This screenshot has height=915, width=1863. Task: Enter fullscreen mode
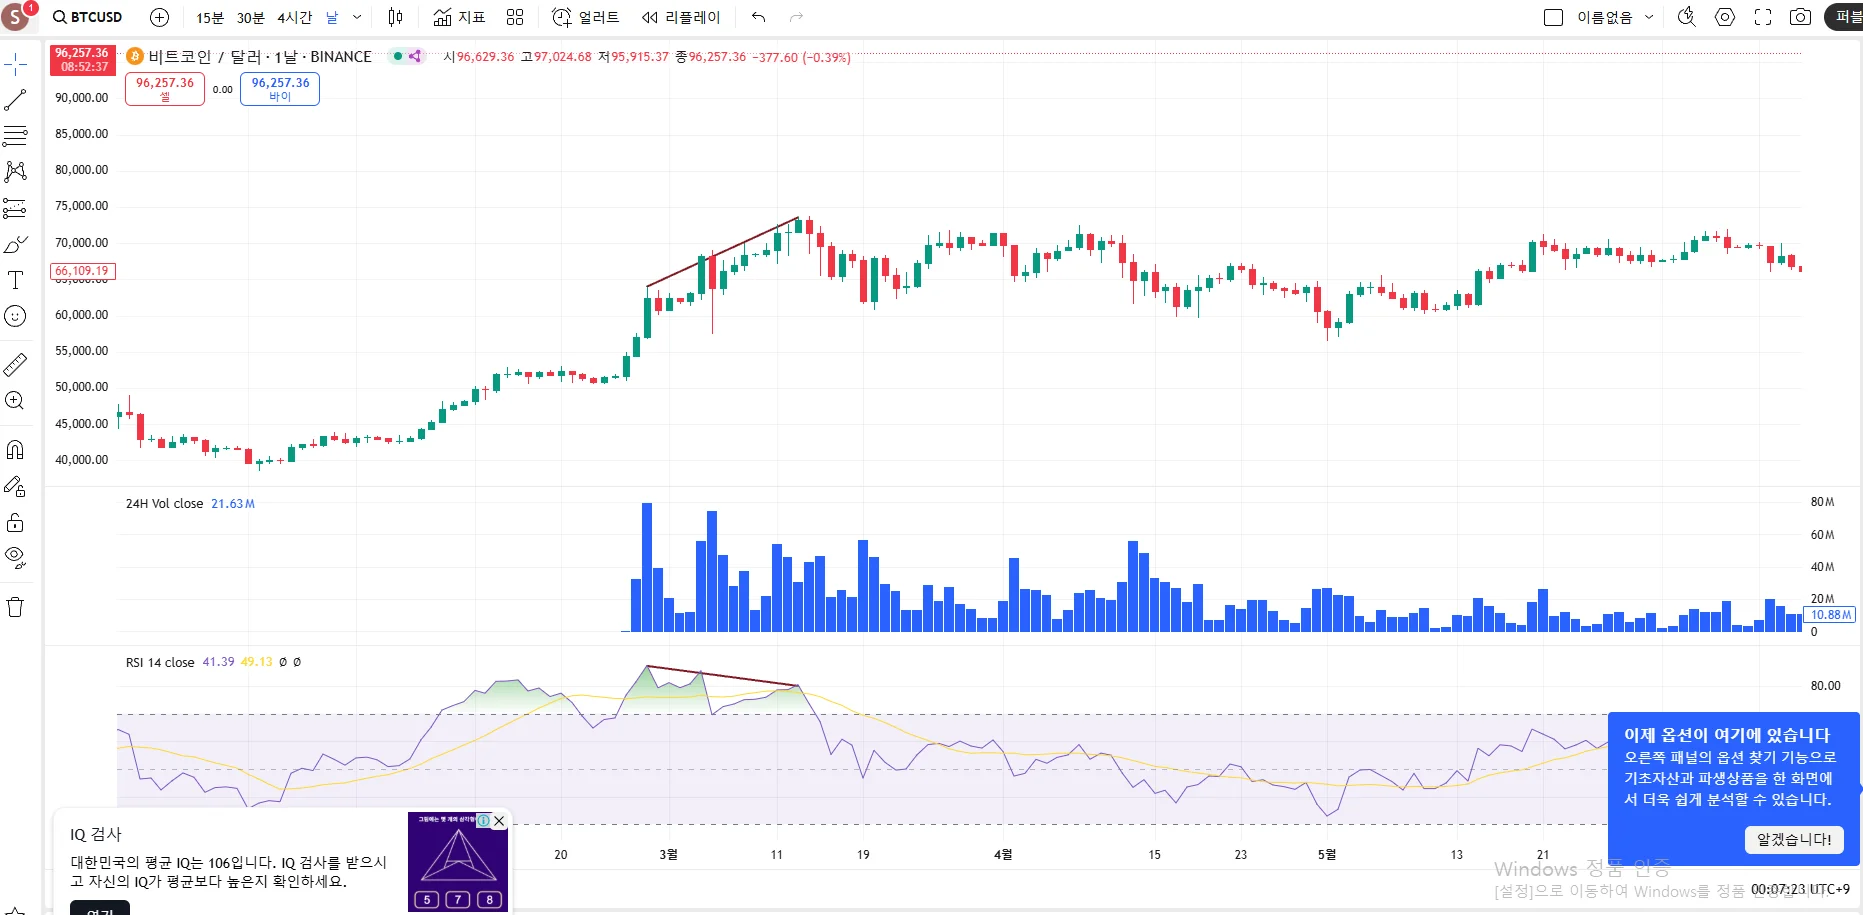click(1763, 17)
